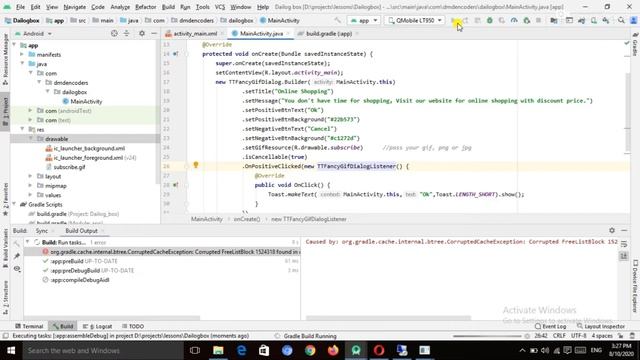
Task: Toggle the read-only lock icon in status bar
Action: tap(620, 336)
